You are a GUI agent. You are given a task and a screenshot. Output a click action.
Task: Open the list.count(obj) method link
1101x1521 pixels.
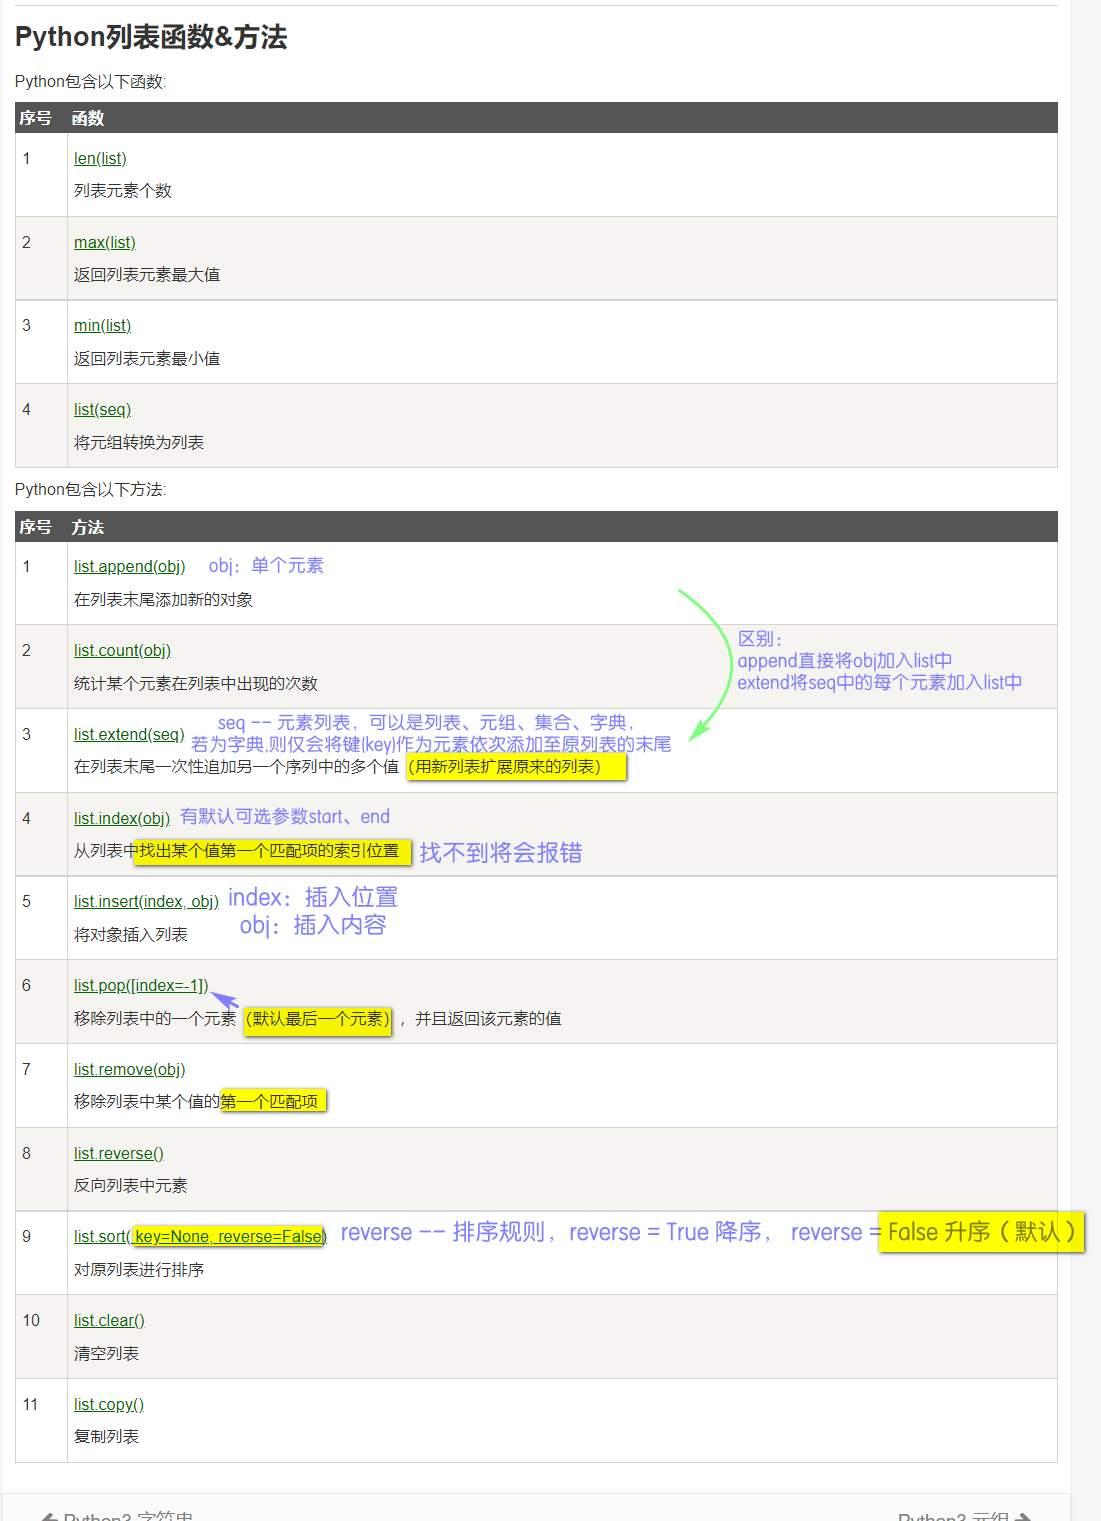[122, 650]
